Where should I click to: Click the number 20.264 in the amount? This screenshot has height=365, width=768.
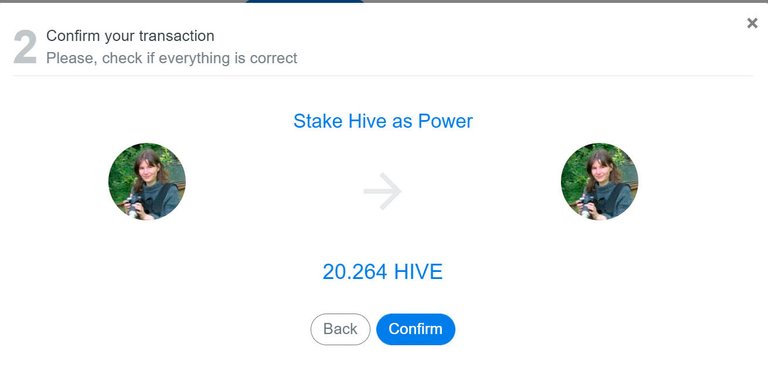click(355, 271)
